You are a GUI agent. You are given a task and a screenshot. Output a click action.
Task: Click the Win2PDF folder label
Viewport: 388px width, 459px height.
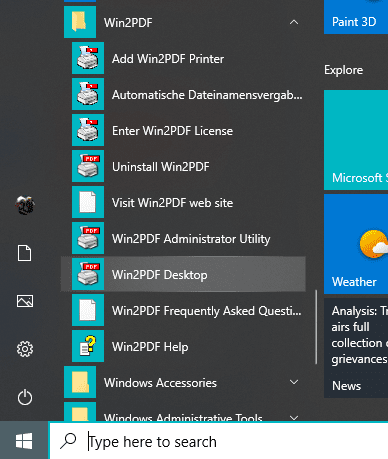128,23
